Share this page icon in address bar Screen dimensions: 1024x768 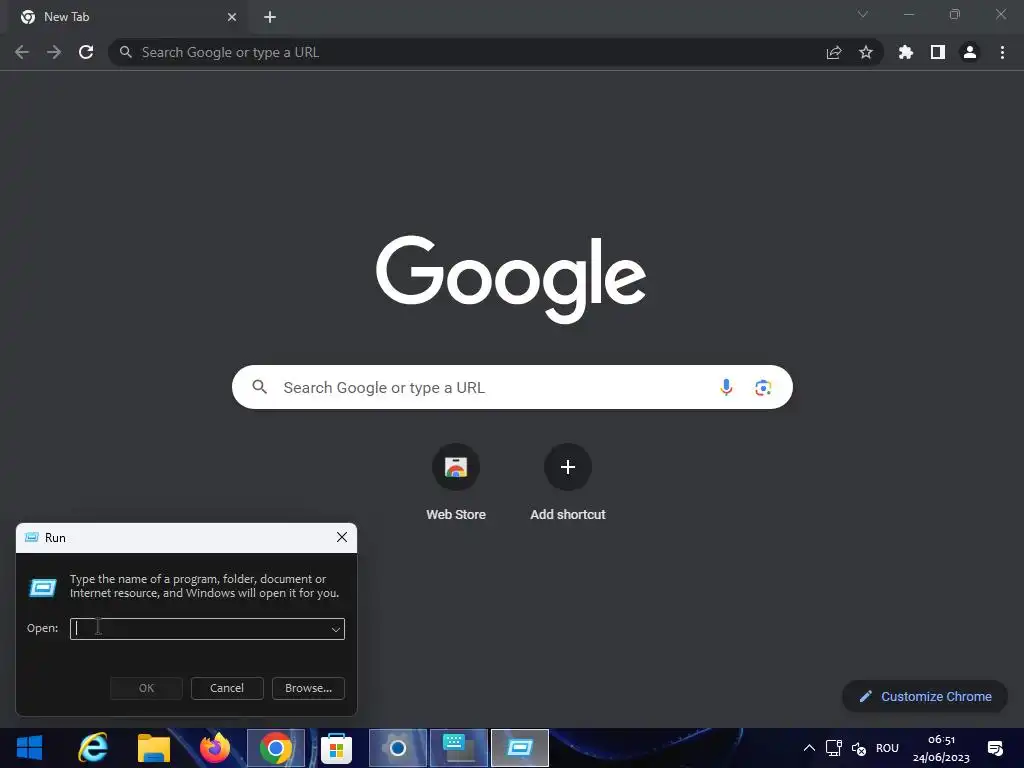[x=833, y=52]
